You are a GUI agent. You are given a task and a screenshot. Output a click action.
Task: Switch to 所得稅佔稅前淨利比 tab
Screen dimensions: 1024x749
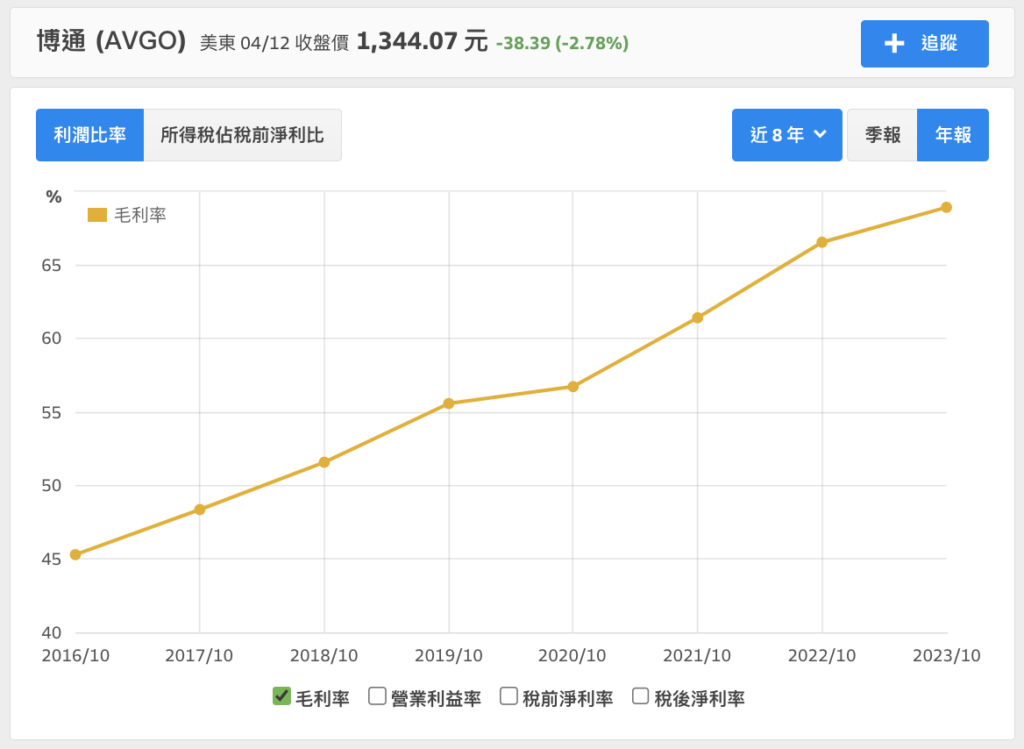coord(242,135)
